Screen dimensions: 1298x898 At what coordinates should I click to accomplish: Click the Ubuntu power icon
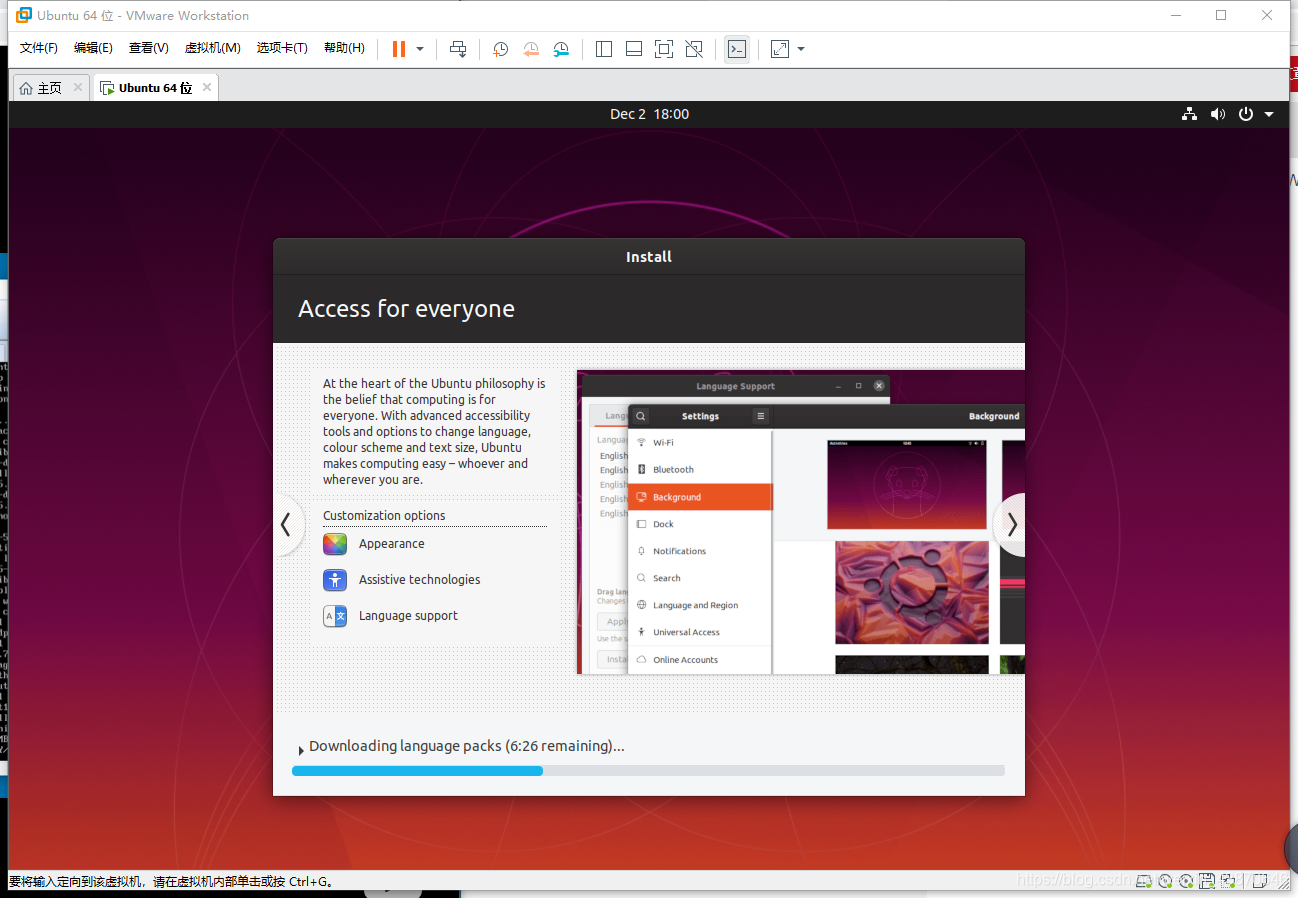(x=1246, y=114)
